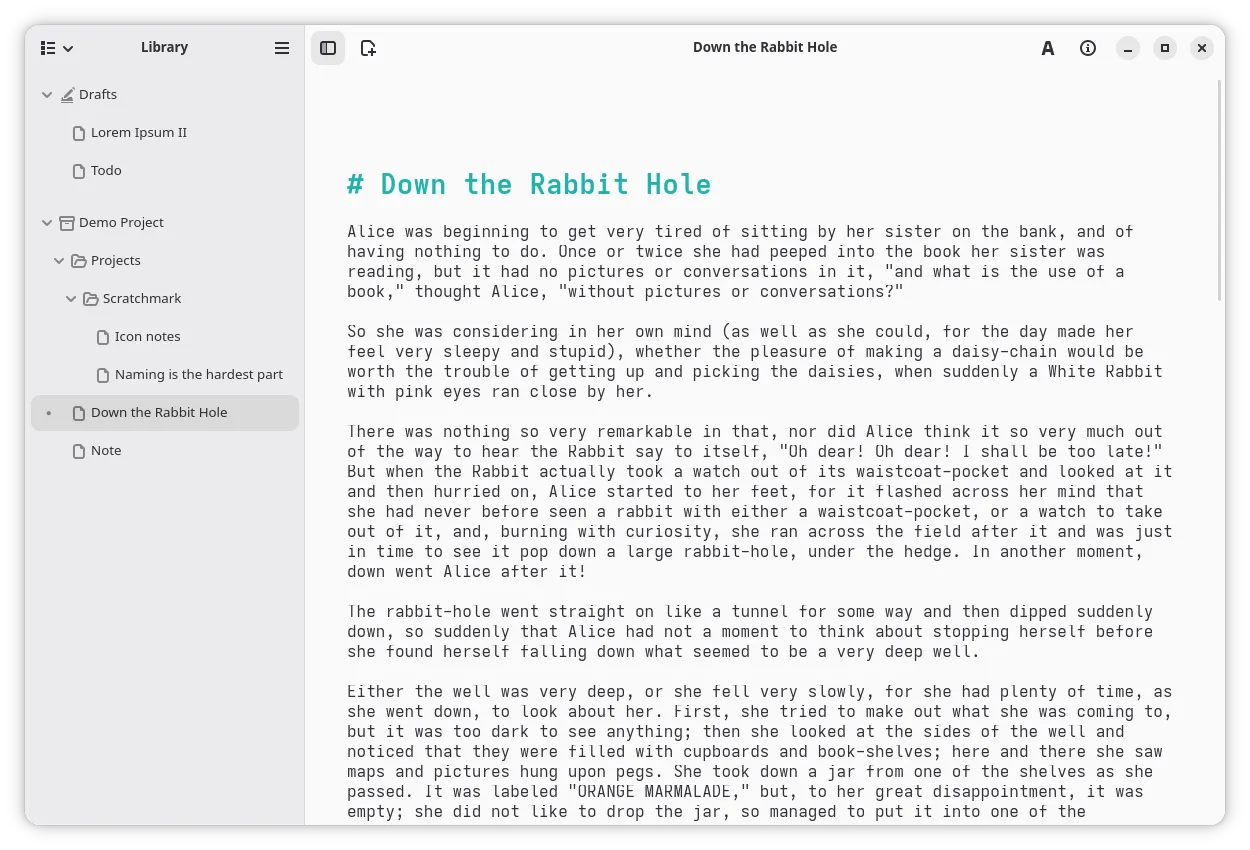Click the Projects folder icon
This screenshot has width=1250, height=850.
coord(79,261)
